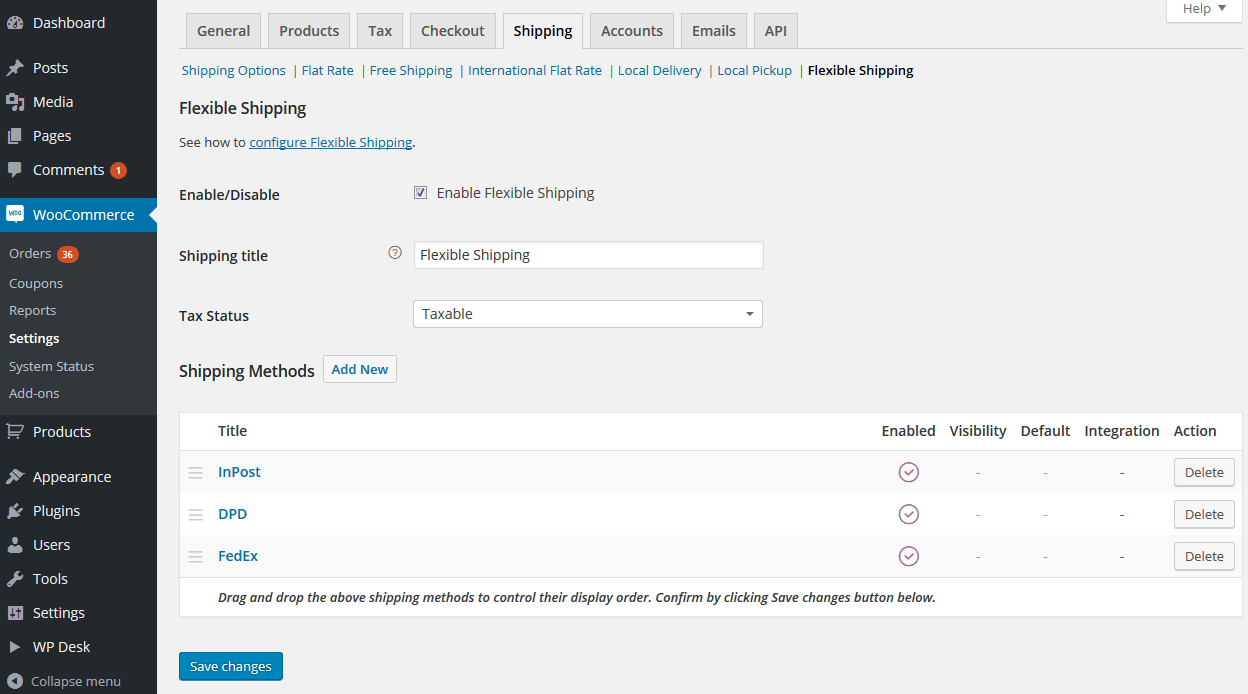Click the drag handle icon for InPost
Screen dimensions: 1248x694
(196, 473)
